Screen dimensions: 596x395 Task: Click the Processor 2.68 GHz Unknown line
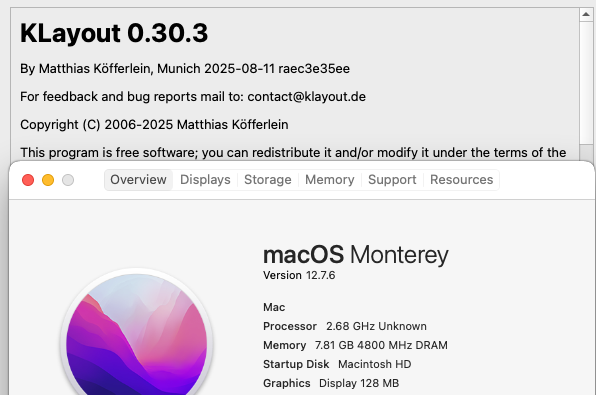[345, 326]
